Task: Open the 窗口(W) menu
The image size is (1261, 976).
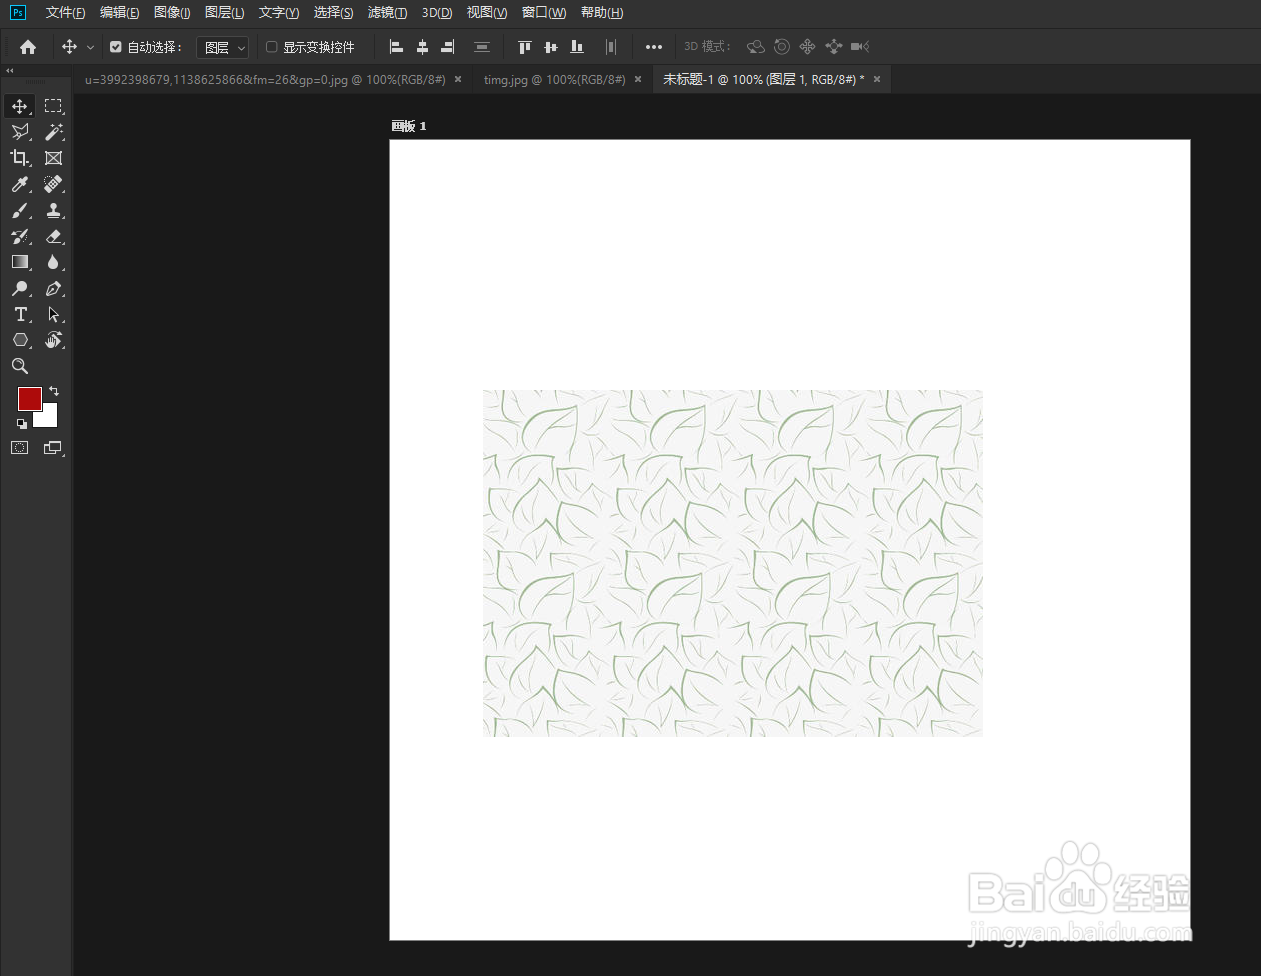Action: coord(544,12)
